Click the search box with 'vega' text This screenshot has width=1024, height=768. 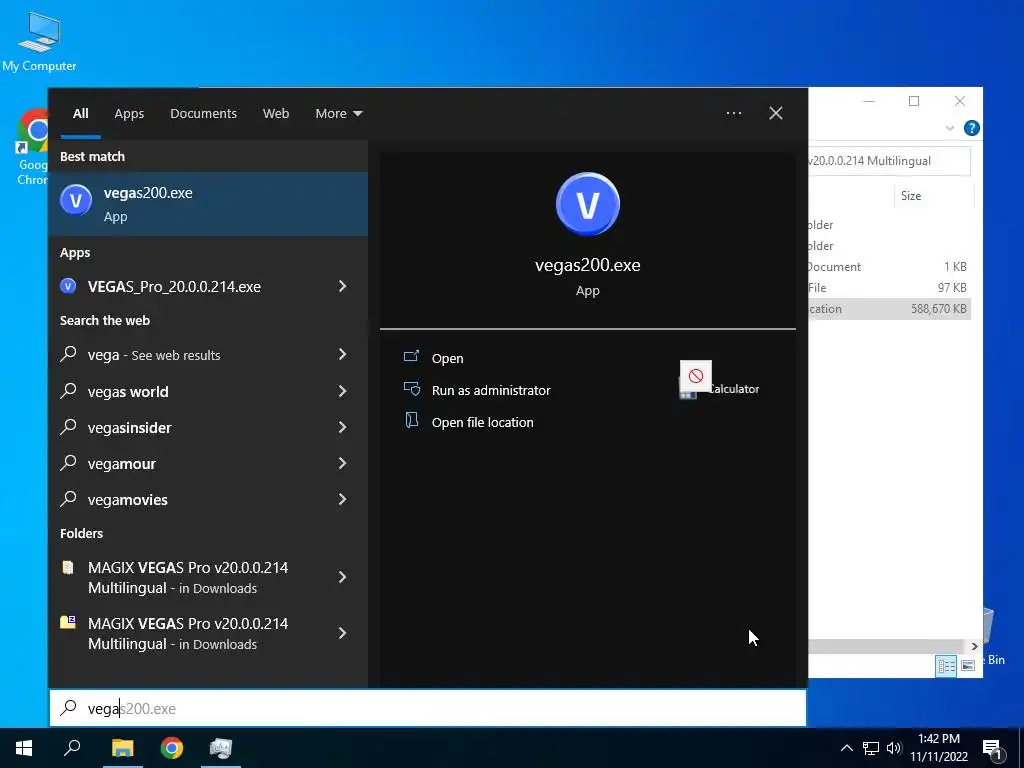coord(428,708)
